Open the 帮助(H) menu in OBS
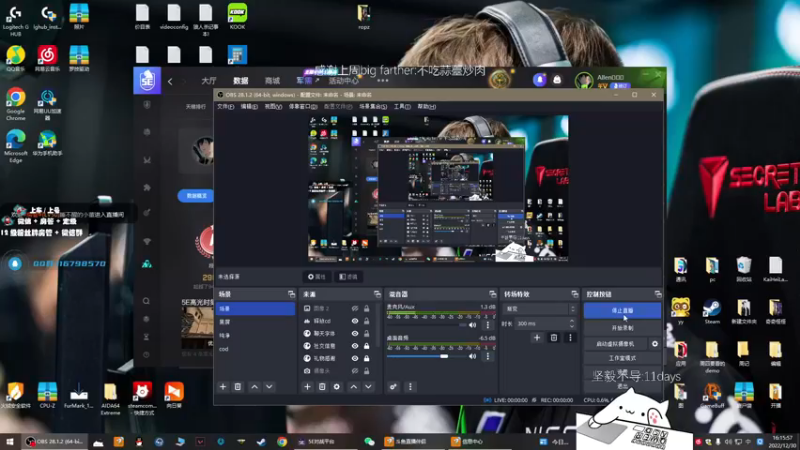800x450 pixels. [427, 107]
